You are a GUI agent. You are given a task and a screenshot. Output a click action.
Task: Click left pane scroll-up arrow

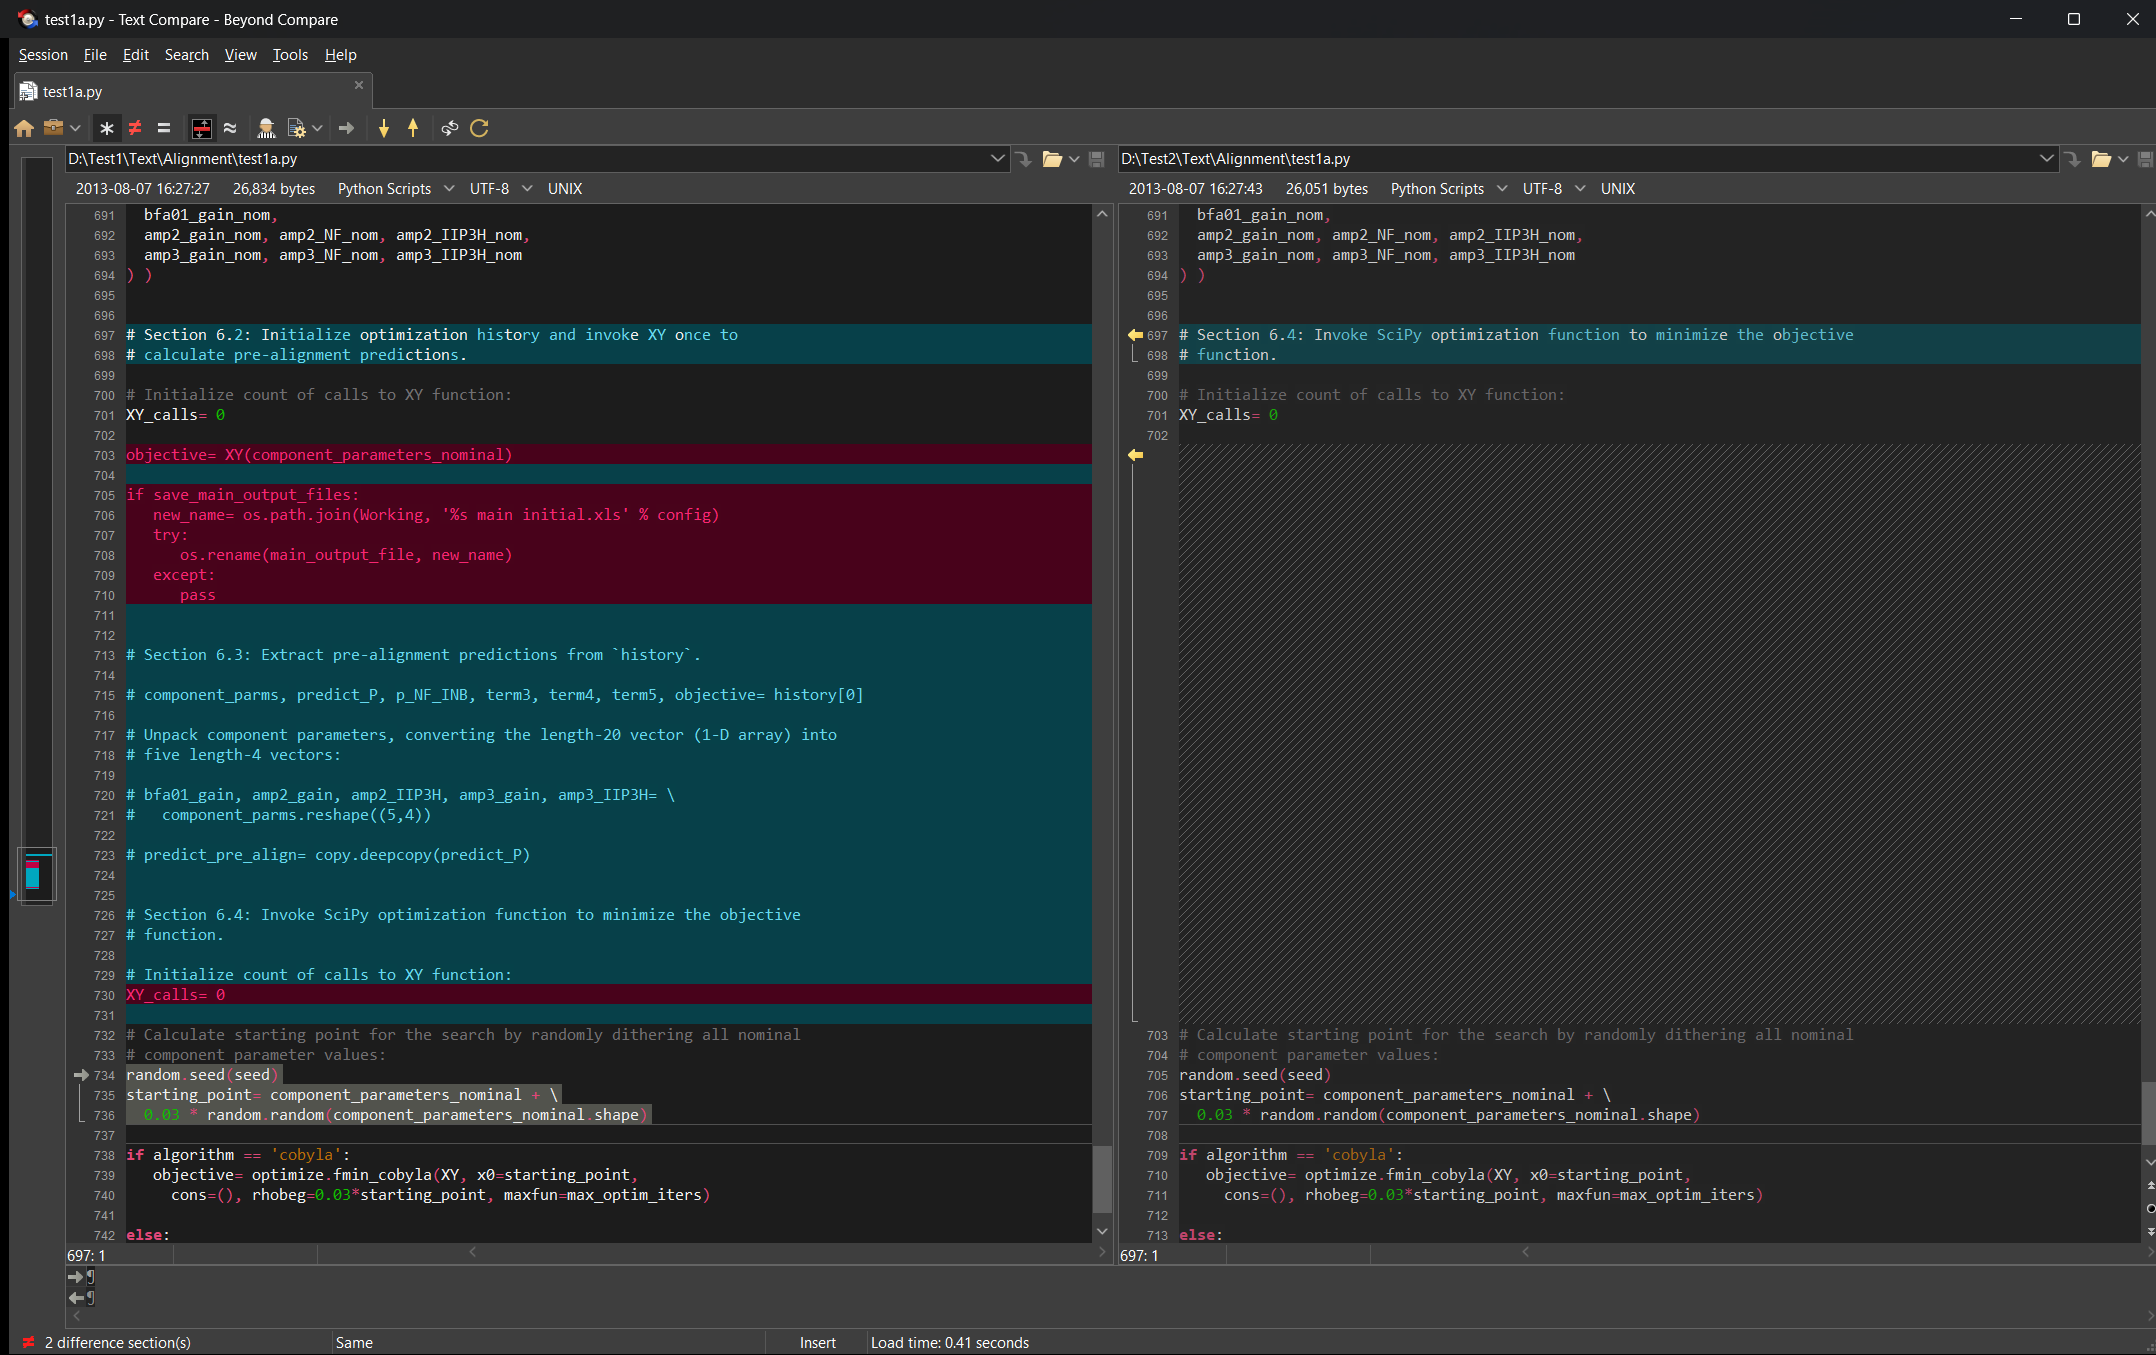click(x=1102, y=214)
